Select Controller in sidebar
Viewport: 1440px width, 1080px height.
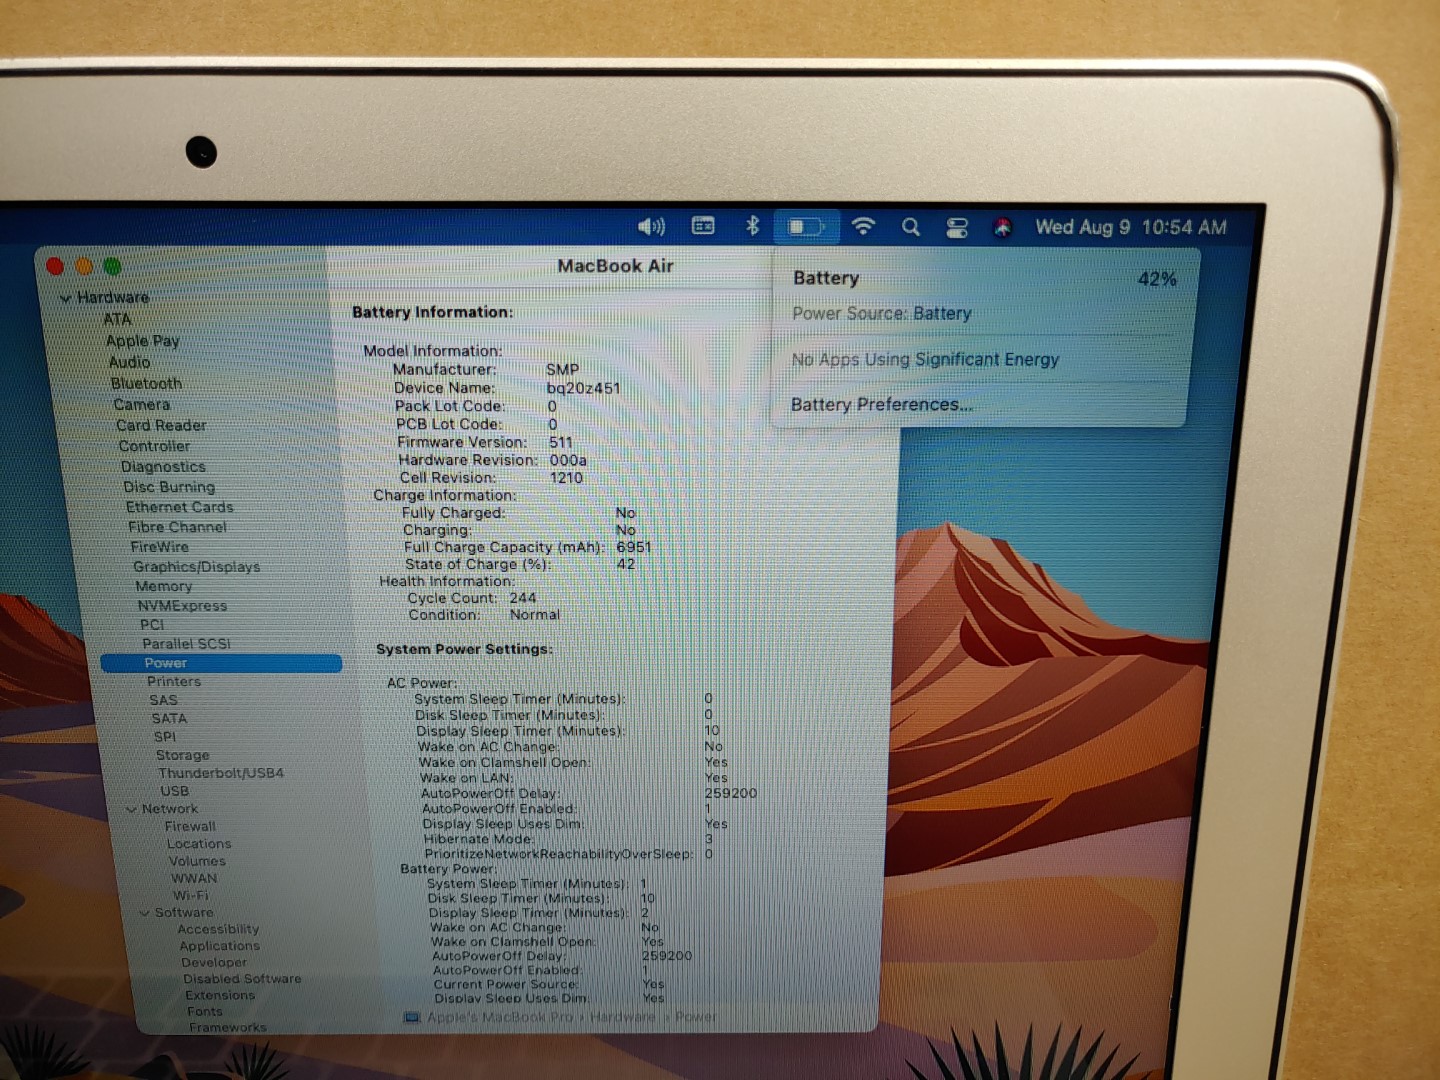(154, 446)
